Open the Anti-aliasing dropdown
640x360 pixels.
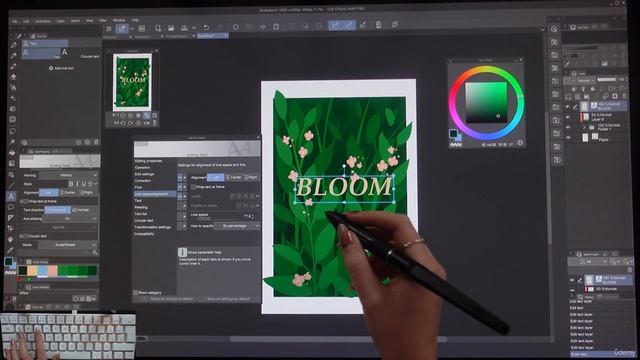pyautogui.click(x=69, y=219)
